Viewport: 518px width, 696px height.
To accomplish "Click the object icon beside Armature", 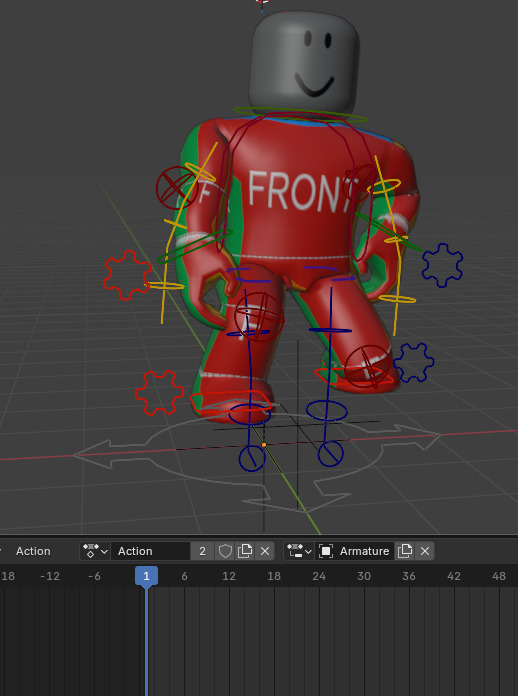I will [x=326, y=551].
